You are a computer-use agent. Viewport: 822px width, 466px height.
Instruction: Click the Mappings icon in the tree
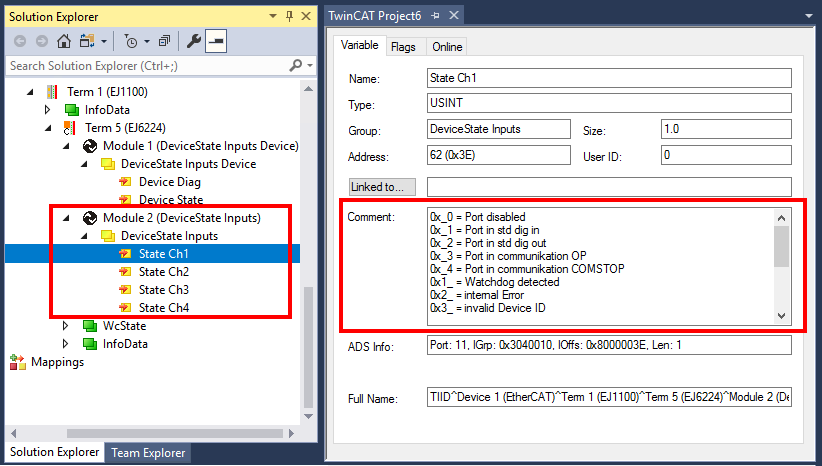tap(17, 362)
